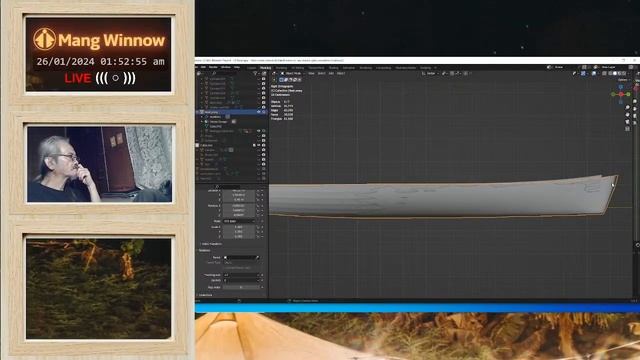Screen dimensions: 640x360
Task: Open the Render menu
Action: tap(213, 67)
